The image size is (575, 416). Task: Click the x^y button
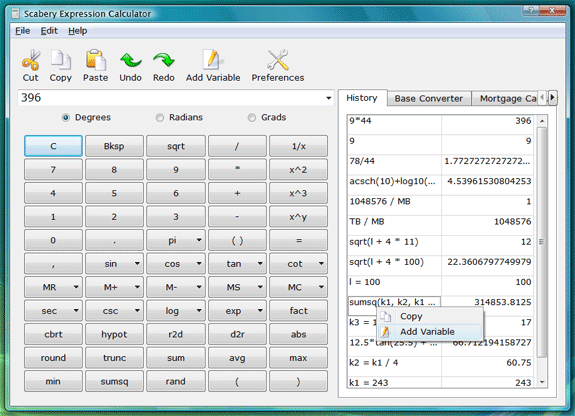tap(299, 217)
